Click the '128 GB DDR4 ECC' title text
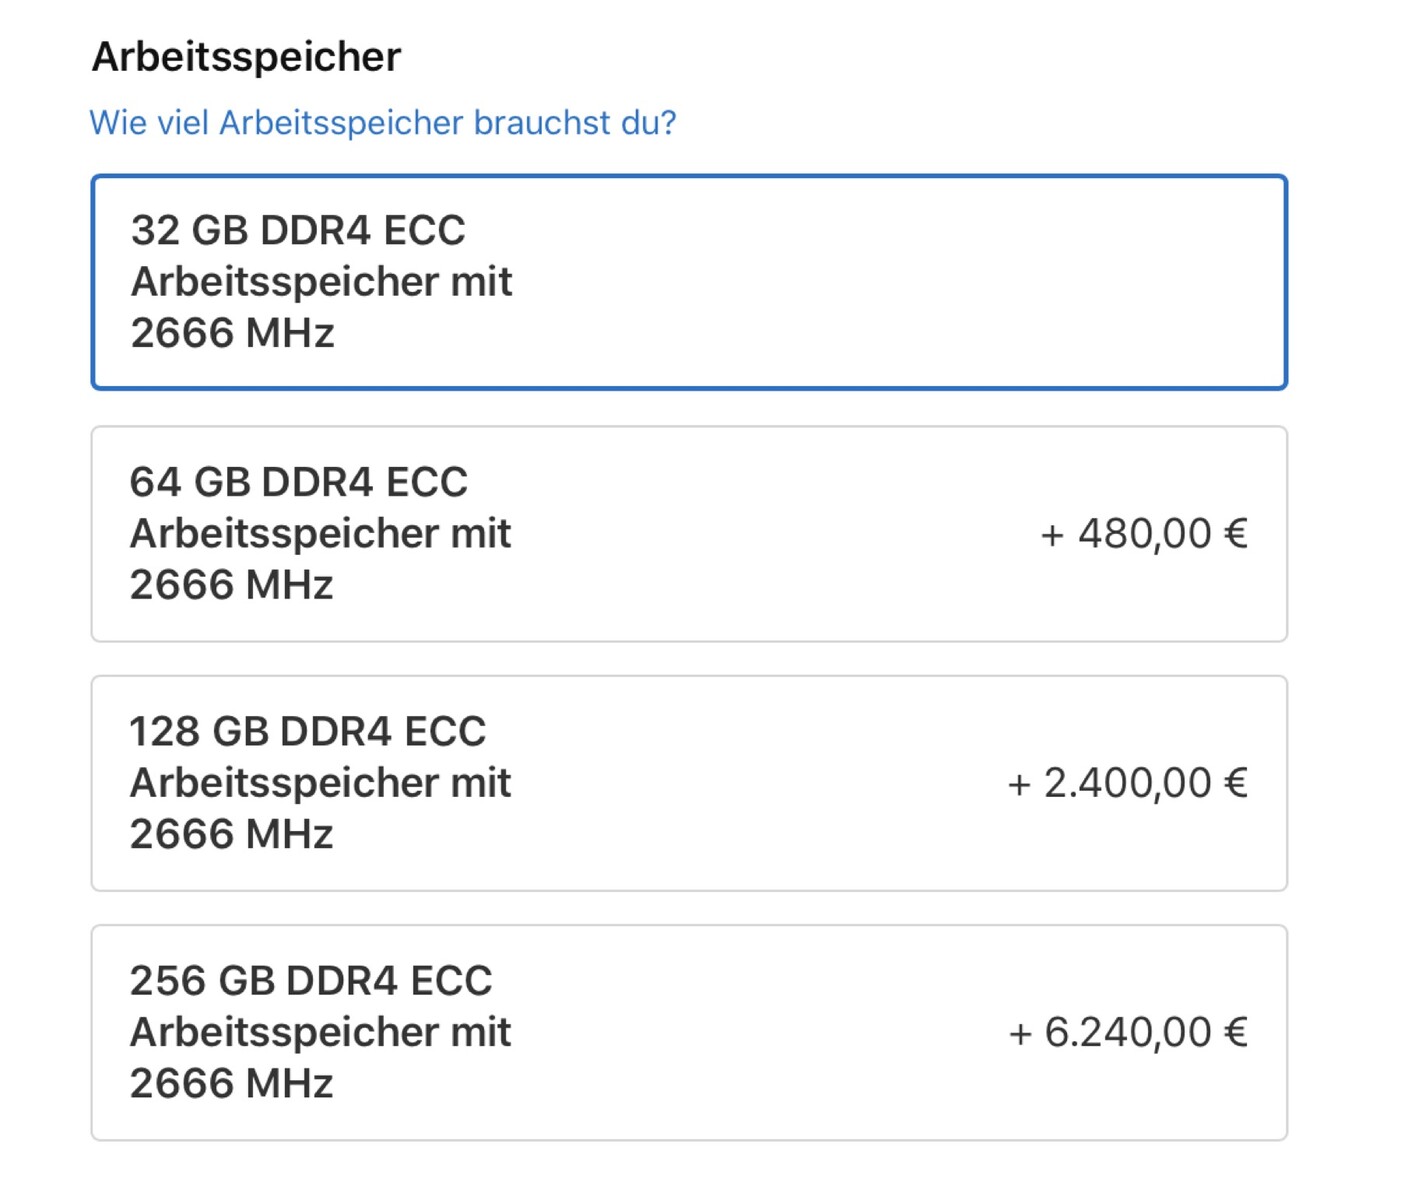This screenshot has width=1401, height=1200. click(x=307, y=731)
